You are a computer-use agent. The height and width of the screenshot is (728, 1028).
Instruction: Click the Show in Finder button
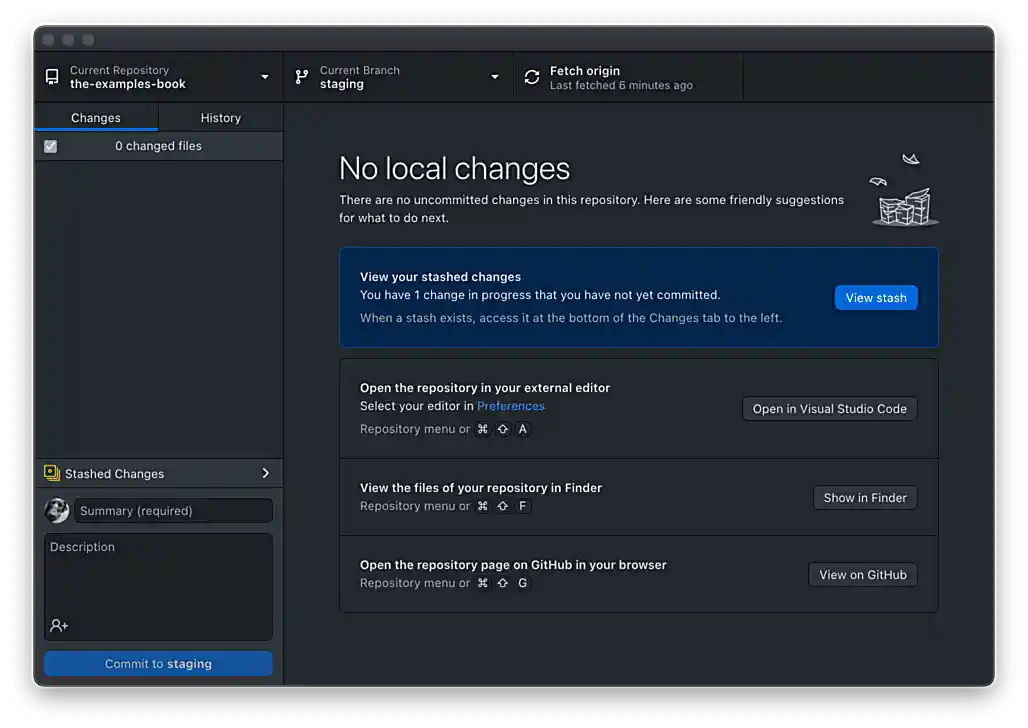(x=865, y=497)
